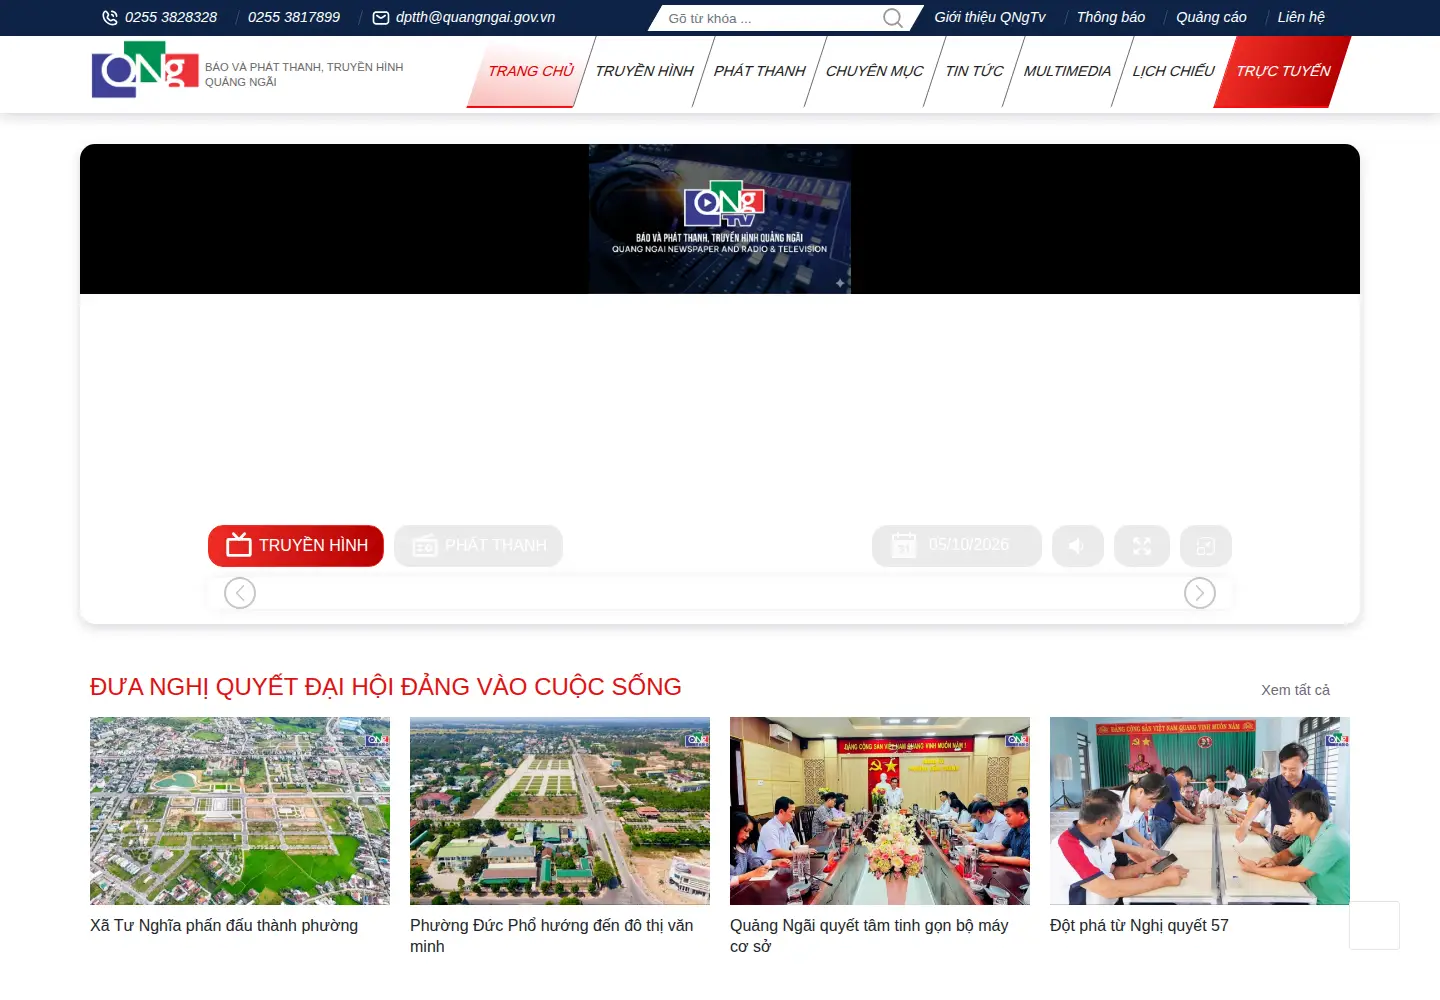The width and height of the screenshot is (1440, 1000).
Task: Open the TRUYỀN HÌNH navigation menu
Action: (644, 71)
